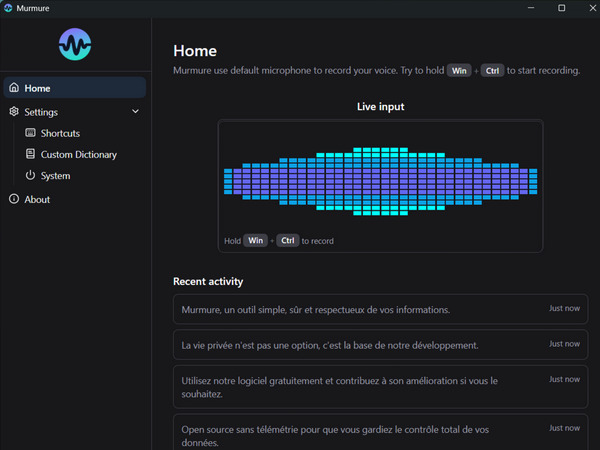Click the Win key badge in Home description
The height and width of the screenshot is (450, 600).
pyautogui.click(x=459, y=71)
